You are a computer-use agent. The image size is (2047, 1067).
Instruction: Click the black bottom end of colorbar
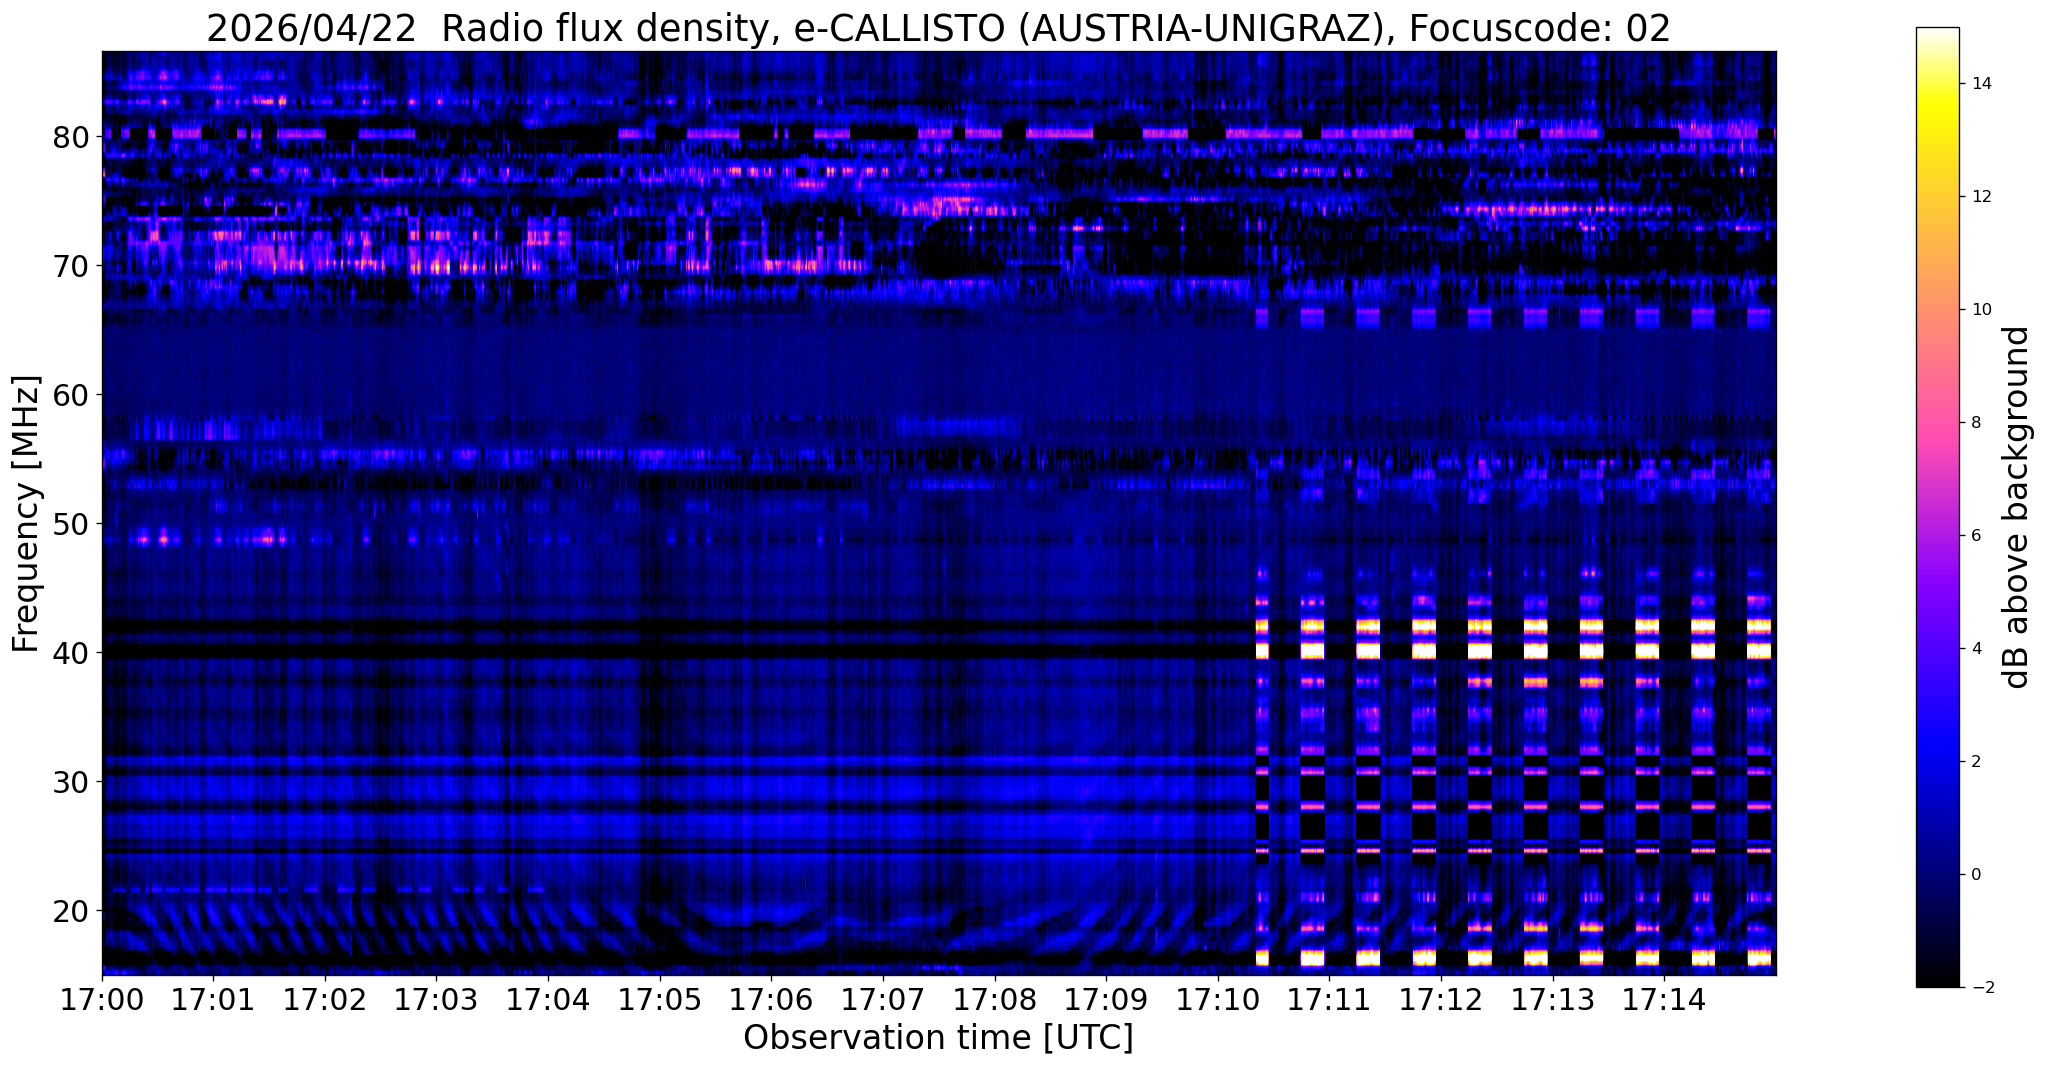[x=1937, y=981]
